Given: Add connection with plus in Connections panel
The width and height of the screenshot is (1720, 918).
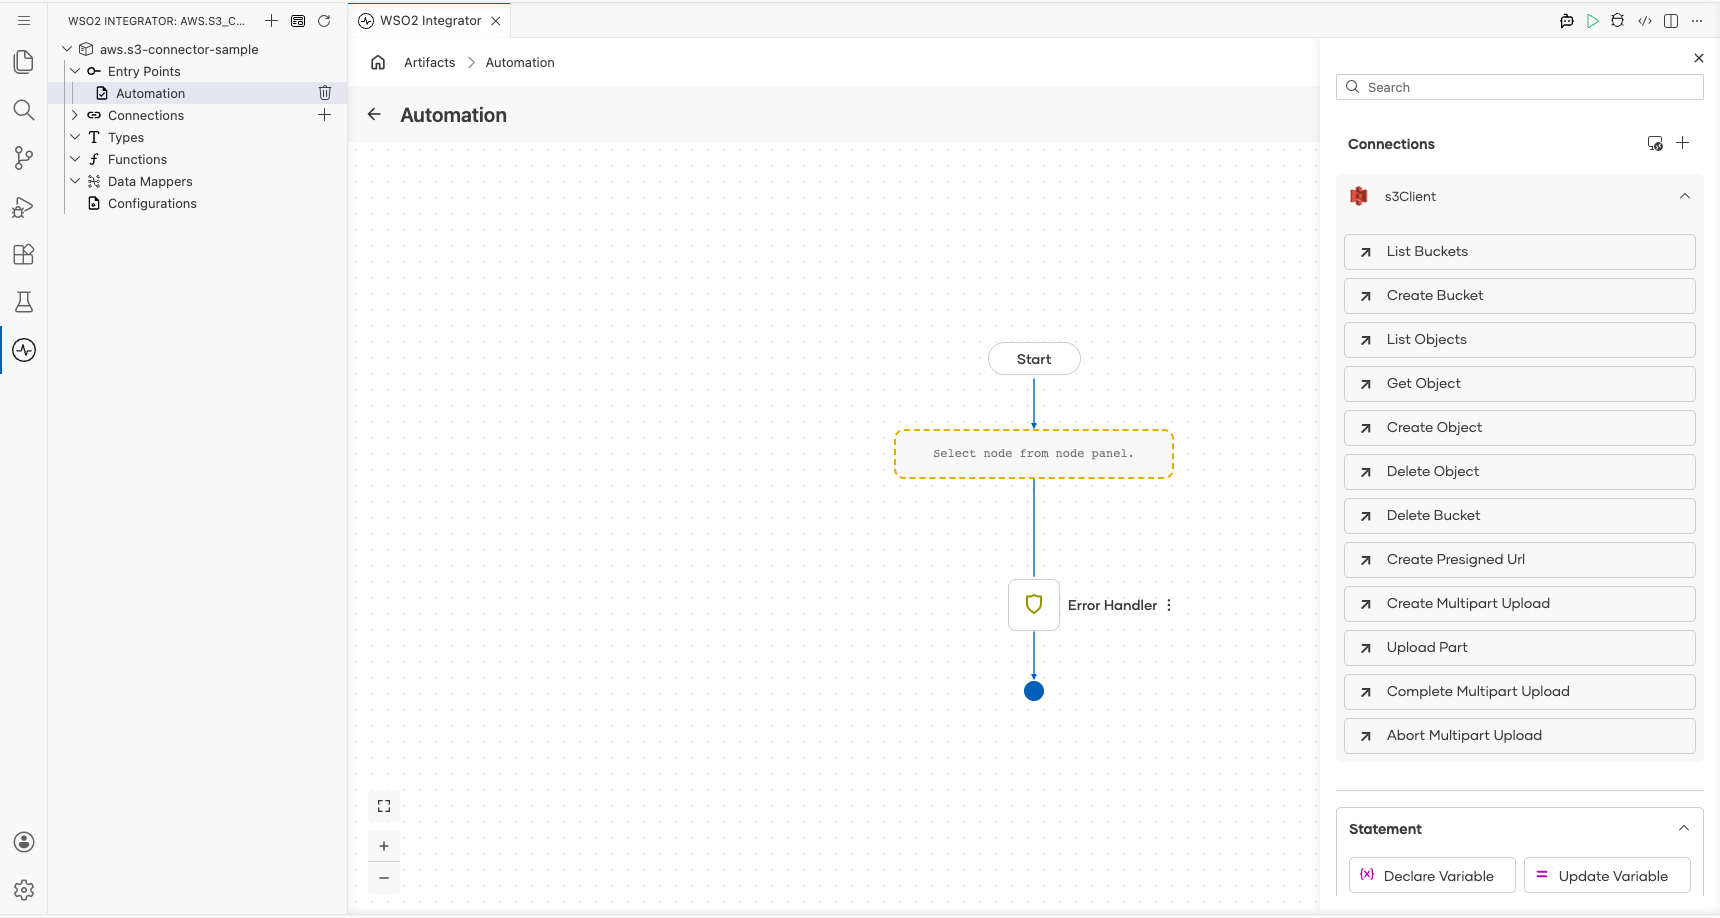Looking at the screenshot, I should click(x=1683, y=143).
